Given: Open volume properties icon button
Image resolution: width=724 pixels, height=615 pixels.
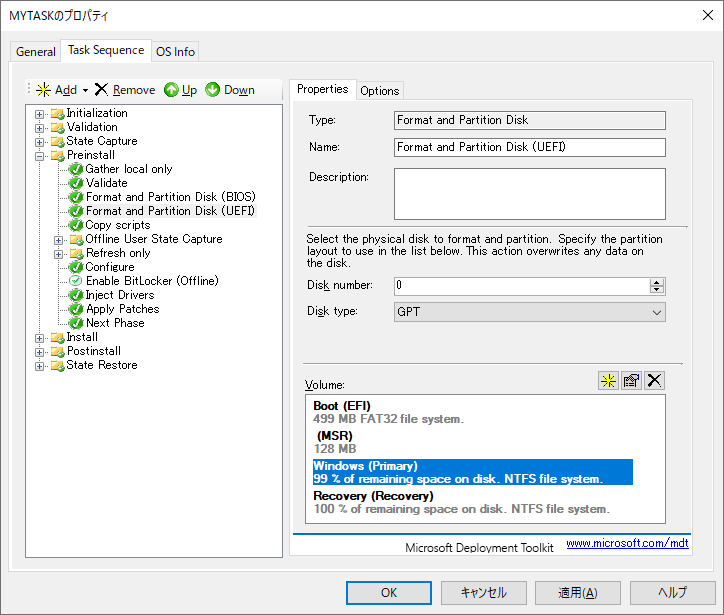Looking at the screenshot, I should (631, 381).
